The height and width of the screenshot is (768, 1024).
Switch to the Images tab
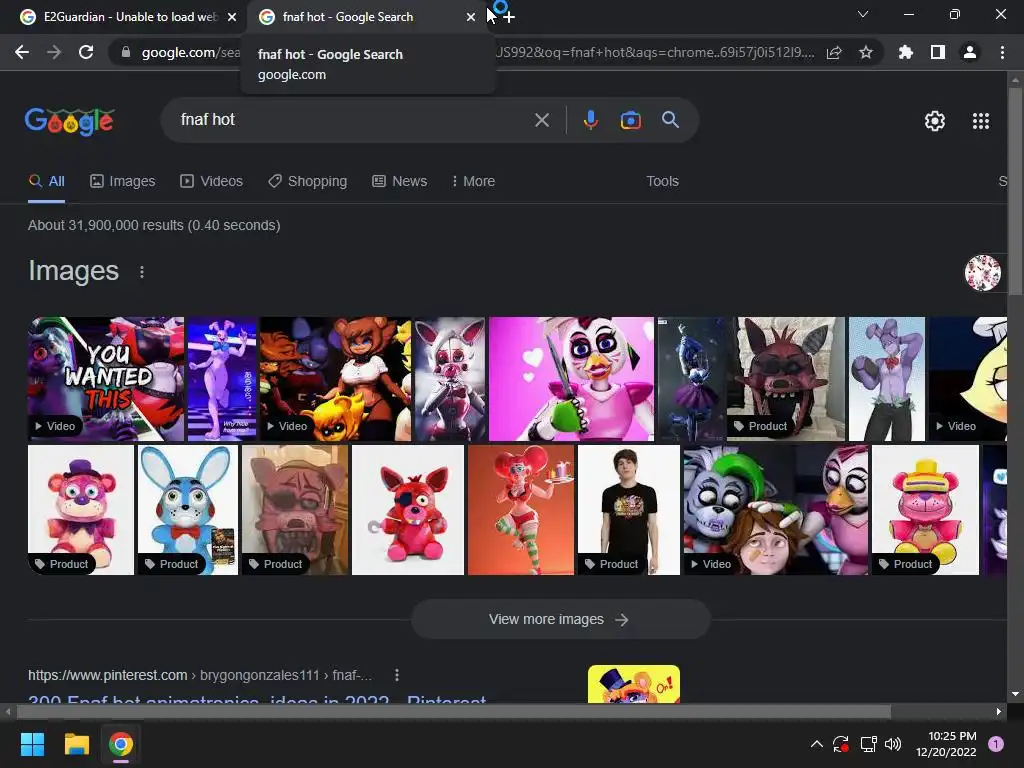(123, 182)
